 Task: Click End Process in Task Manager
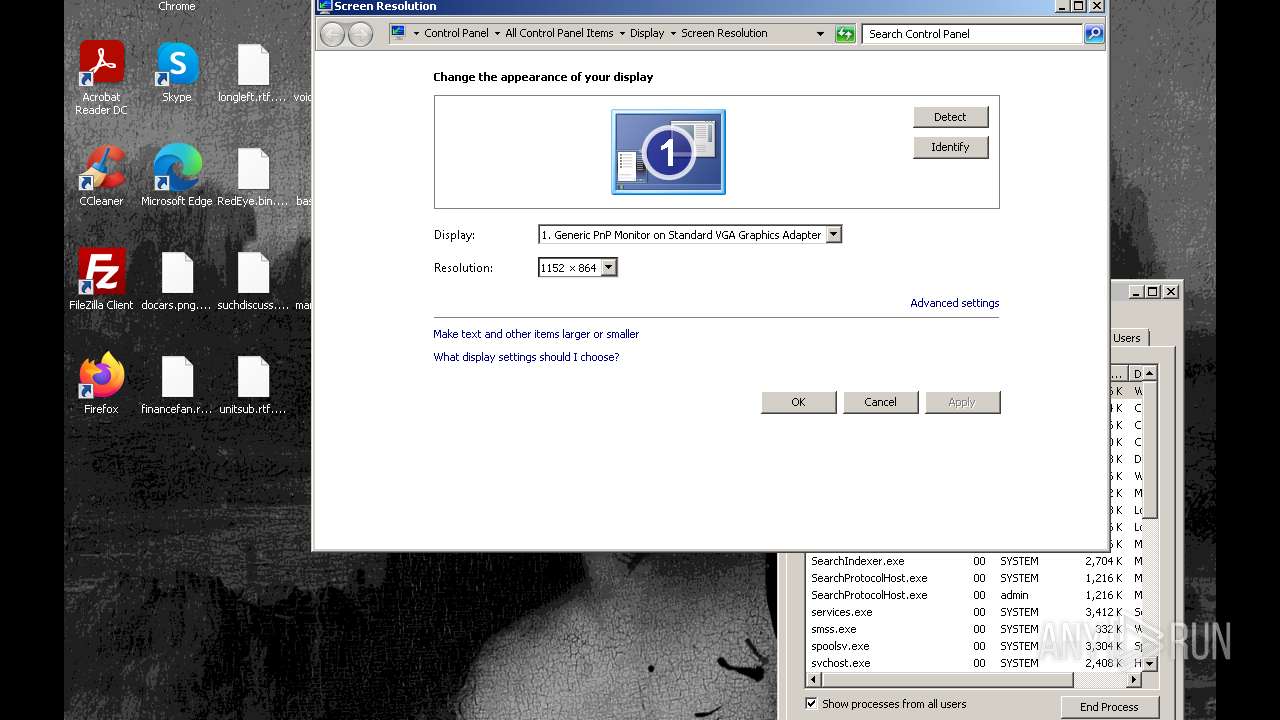1109,707
